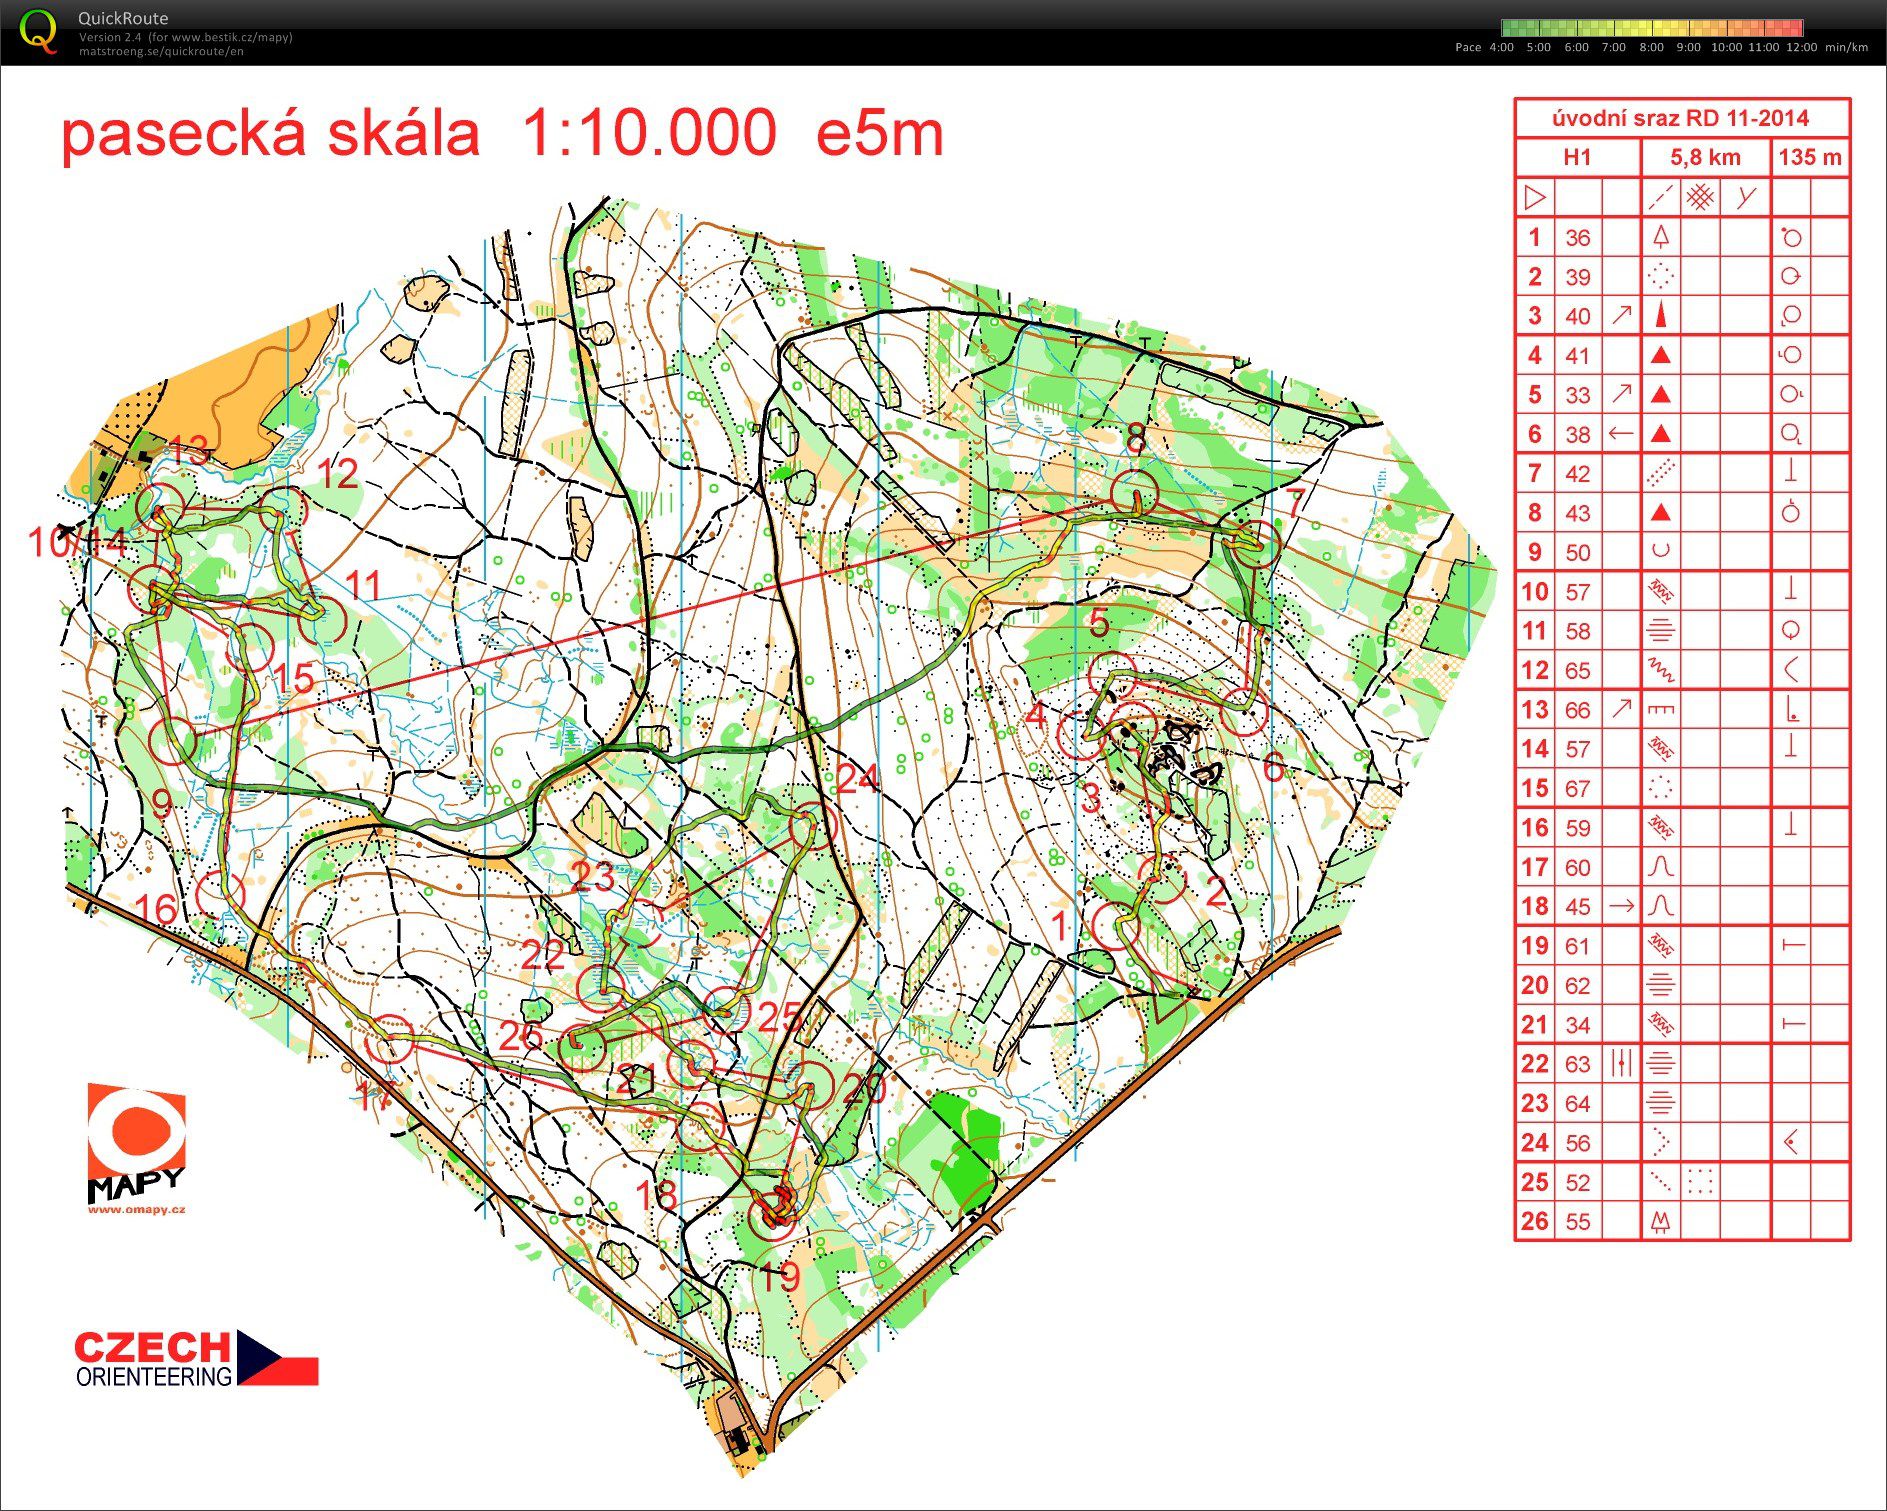This screenshot has width=1887, height=1511.
Task: Click control code 50 in row 9
Action: [1578, 552]
